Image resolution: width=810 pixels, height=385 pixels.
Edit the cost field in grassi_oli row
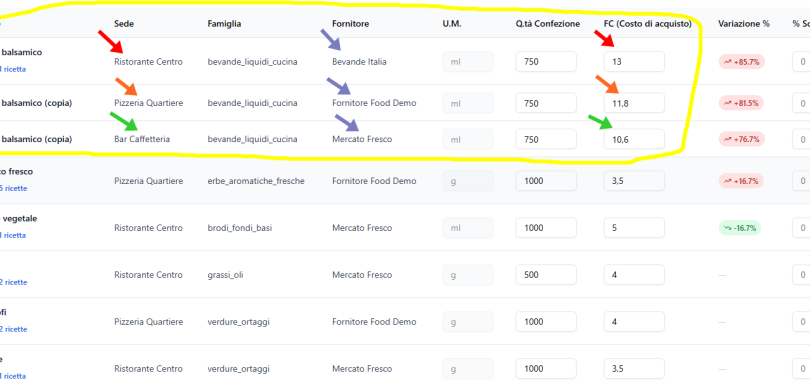634,275
